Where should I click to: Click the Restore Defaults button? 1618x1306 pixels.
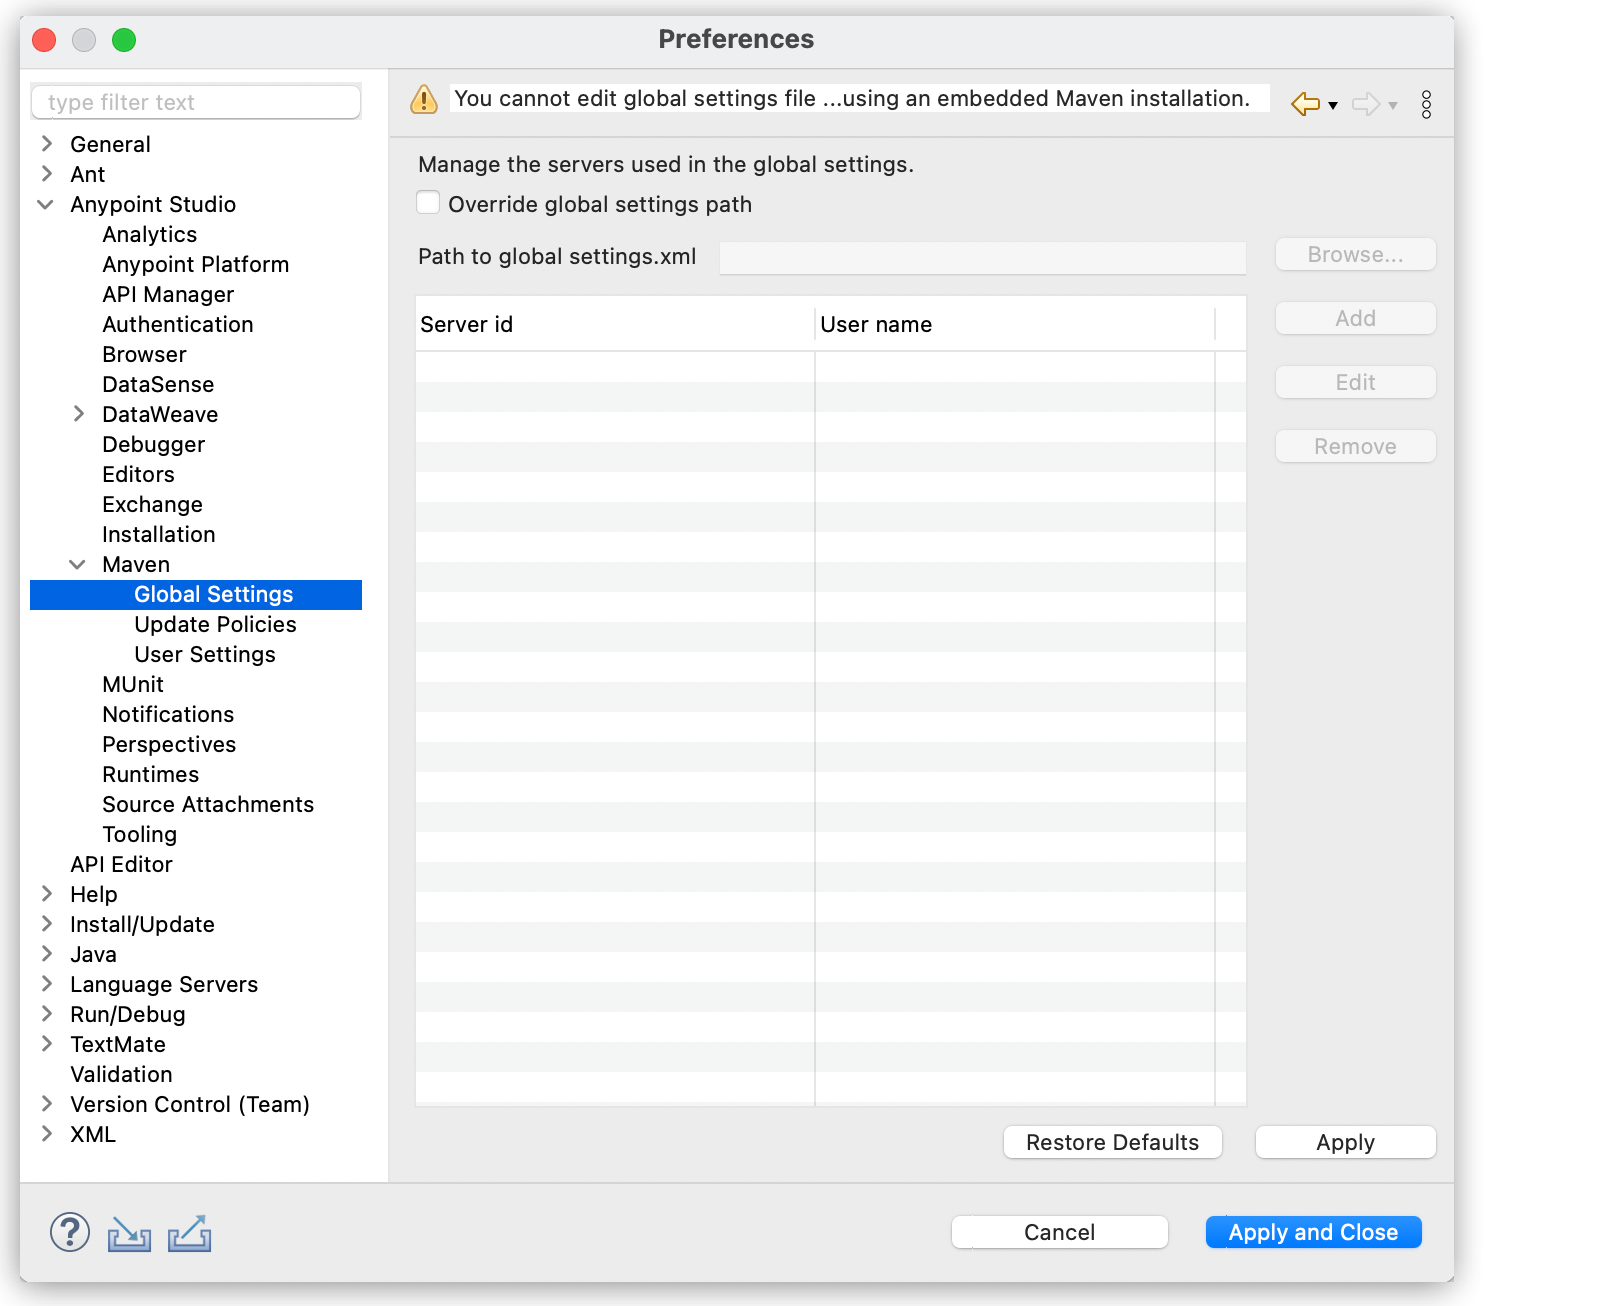pos(1111,1141)
